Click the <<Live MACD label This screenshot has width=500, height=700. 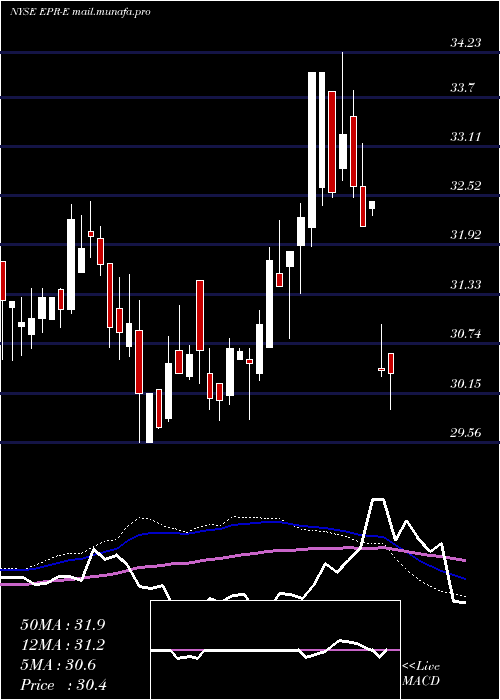coord(421,674)
